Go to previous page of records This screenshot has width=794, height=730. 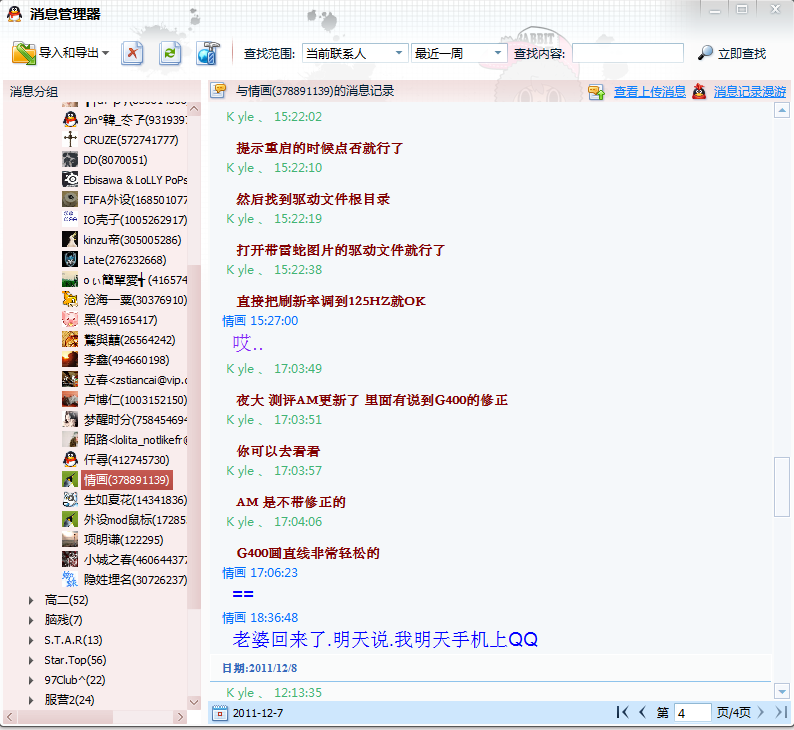pyautogui.click(x=642, y=712)
